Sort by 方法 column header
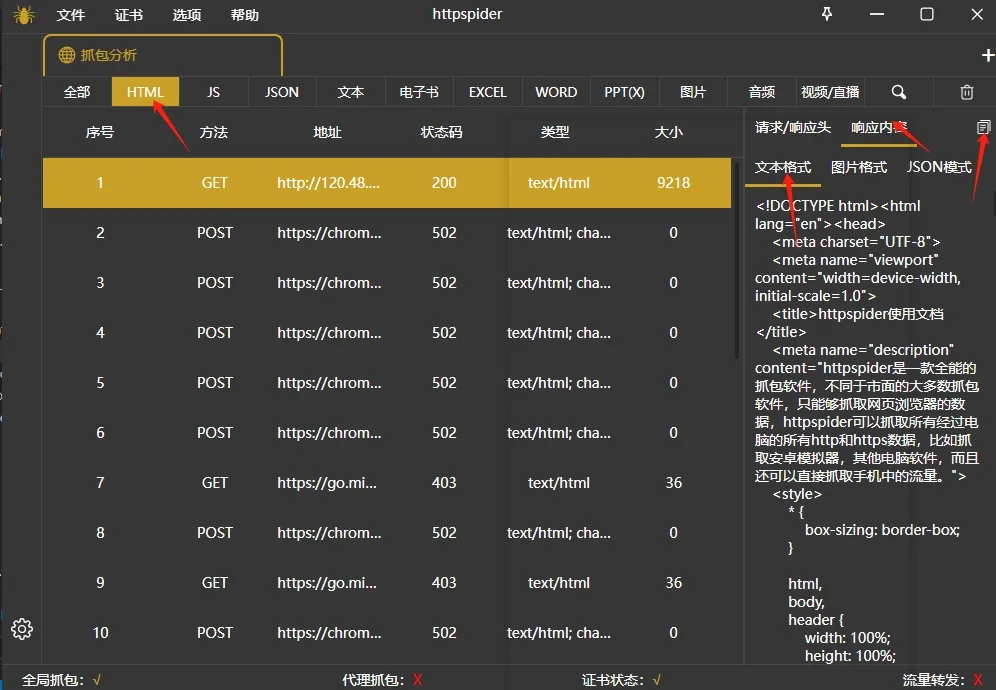 coord(213,132)
